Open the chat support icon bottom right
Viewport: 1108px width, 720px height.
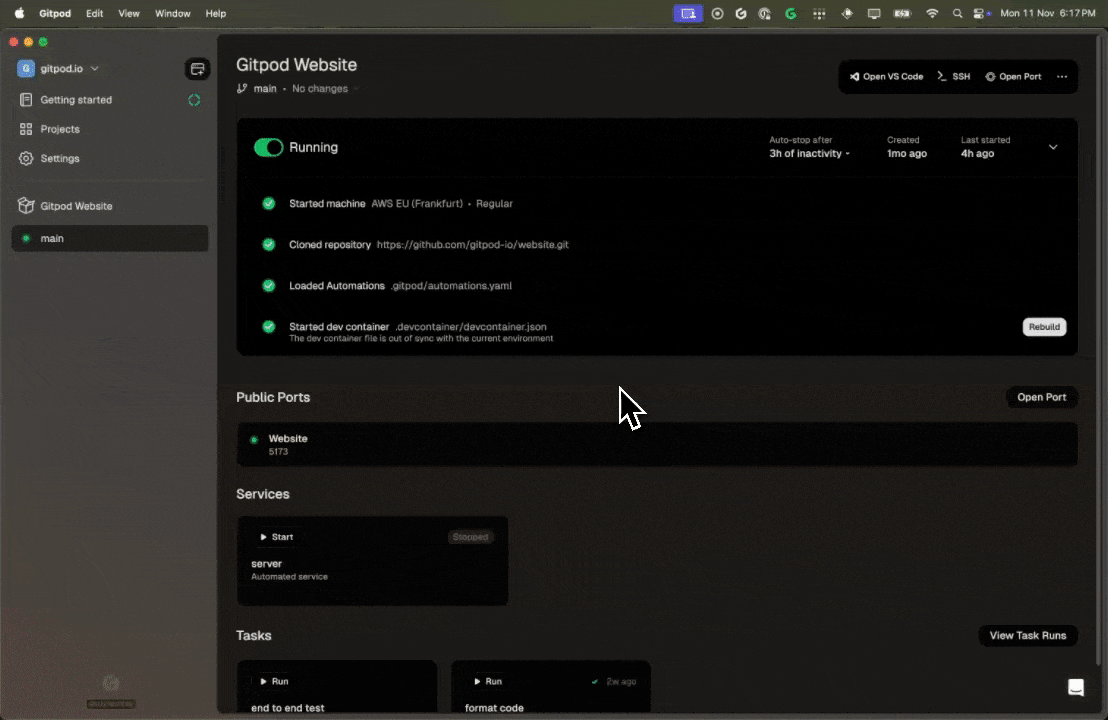[x=1075, y=687]
